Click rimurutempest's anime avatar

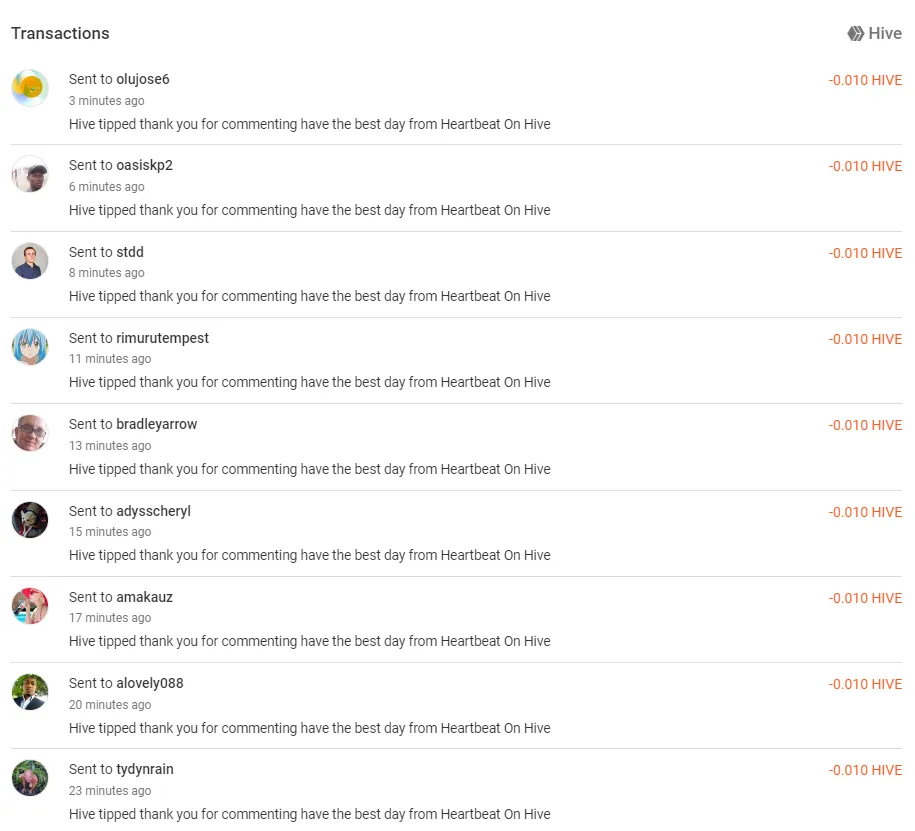30,347
